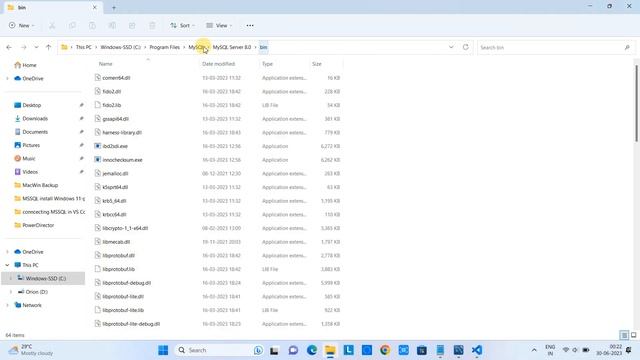Click the Search bin input field

point(551,47)
